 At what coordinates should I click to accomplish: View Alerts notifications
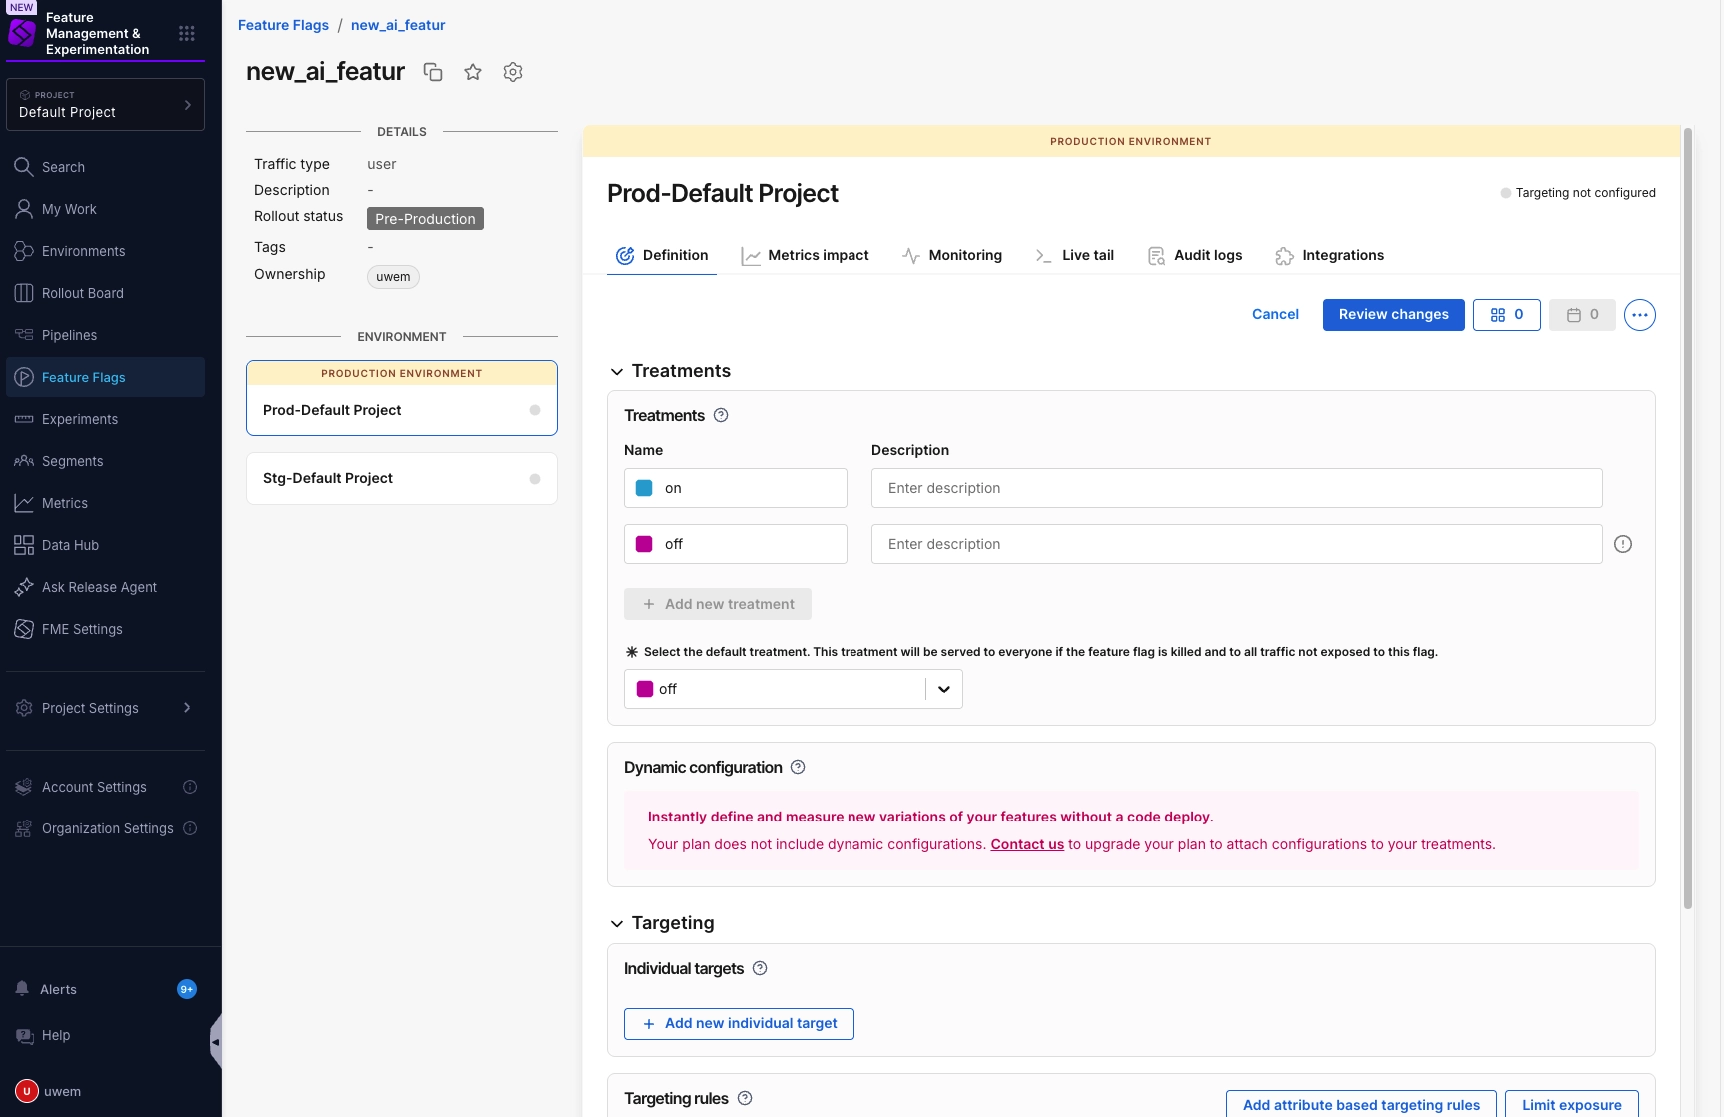tap(105, 989)
